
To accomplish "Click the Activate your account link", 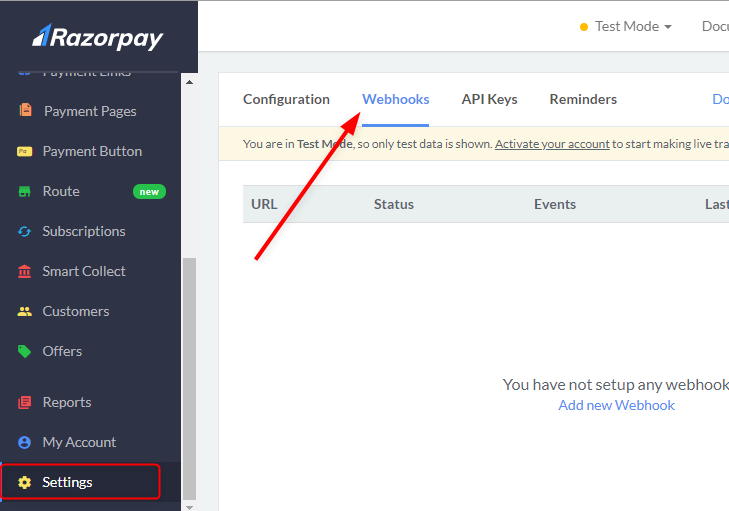I will (552, 144).
